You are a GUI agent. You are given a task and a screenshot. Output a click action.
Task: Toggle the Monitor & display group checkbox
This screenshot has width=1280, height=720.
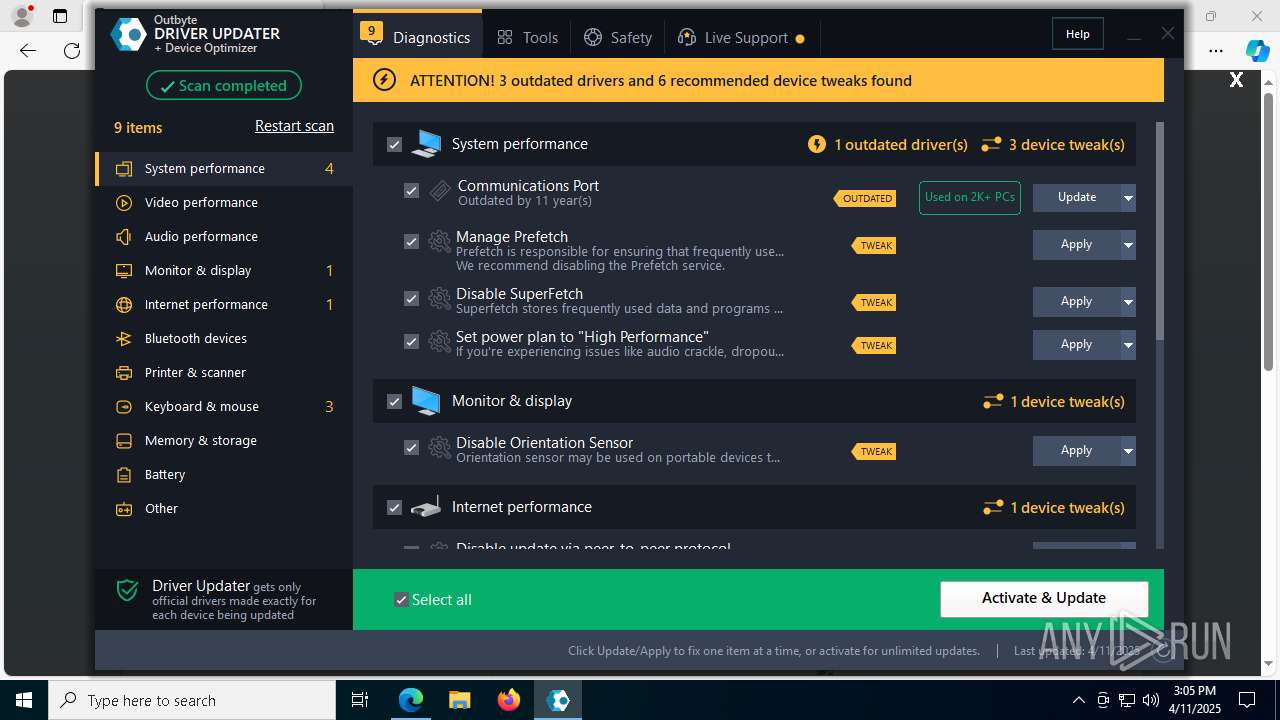pos(394,401)
